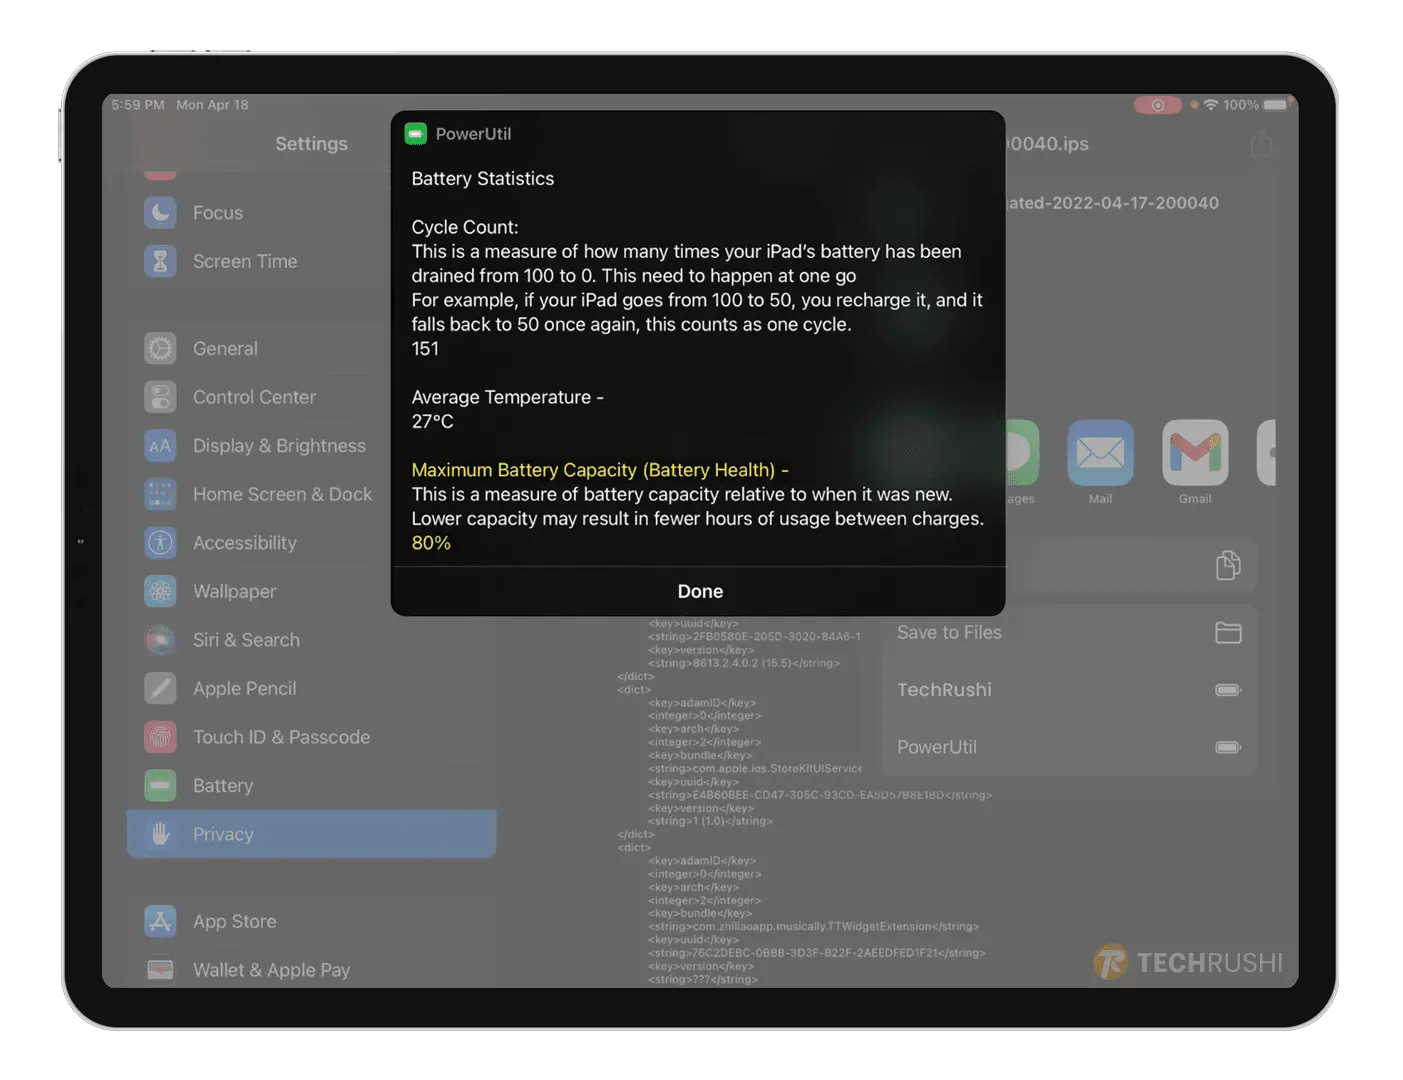Image resolution: width=1403 pixels, height=1080 pixels.
Task: Share via Gmail app icon
Action: [1195, 453]
